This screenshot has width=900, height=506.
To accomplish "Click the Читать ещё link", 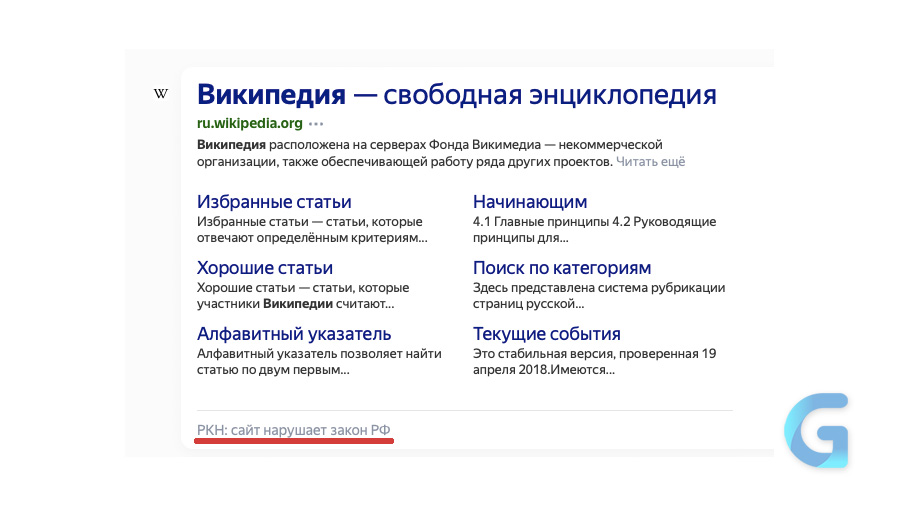I will [x=650, y=162].
